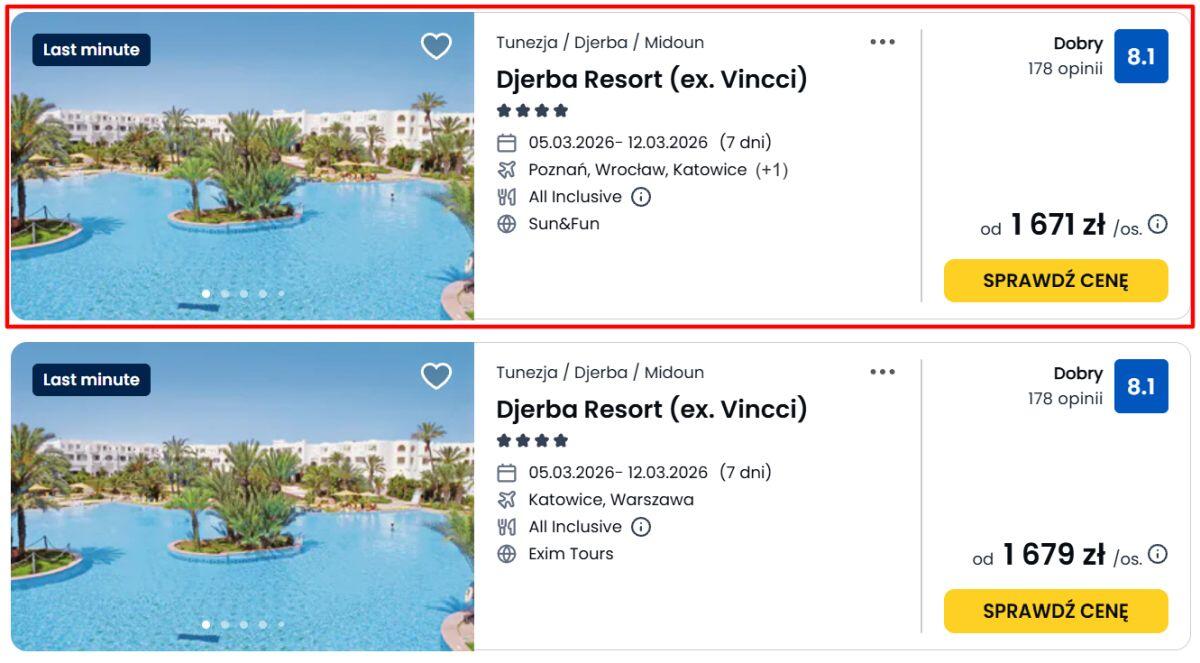Click SPRAWDŹ CENĘ button for 1 671 zł offer
1200x663 pixels.
coord(1055,281)
